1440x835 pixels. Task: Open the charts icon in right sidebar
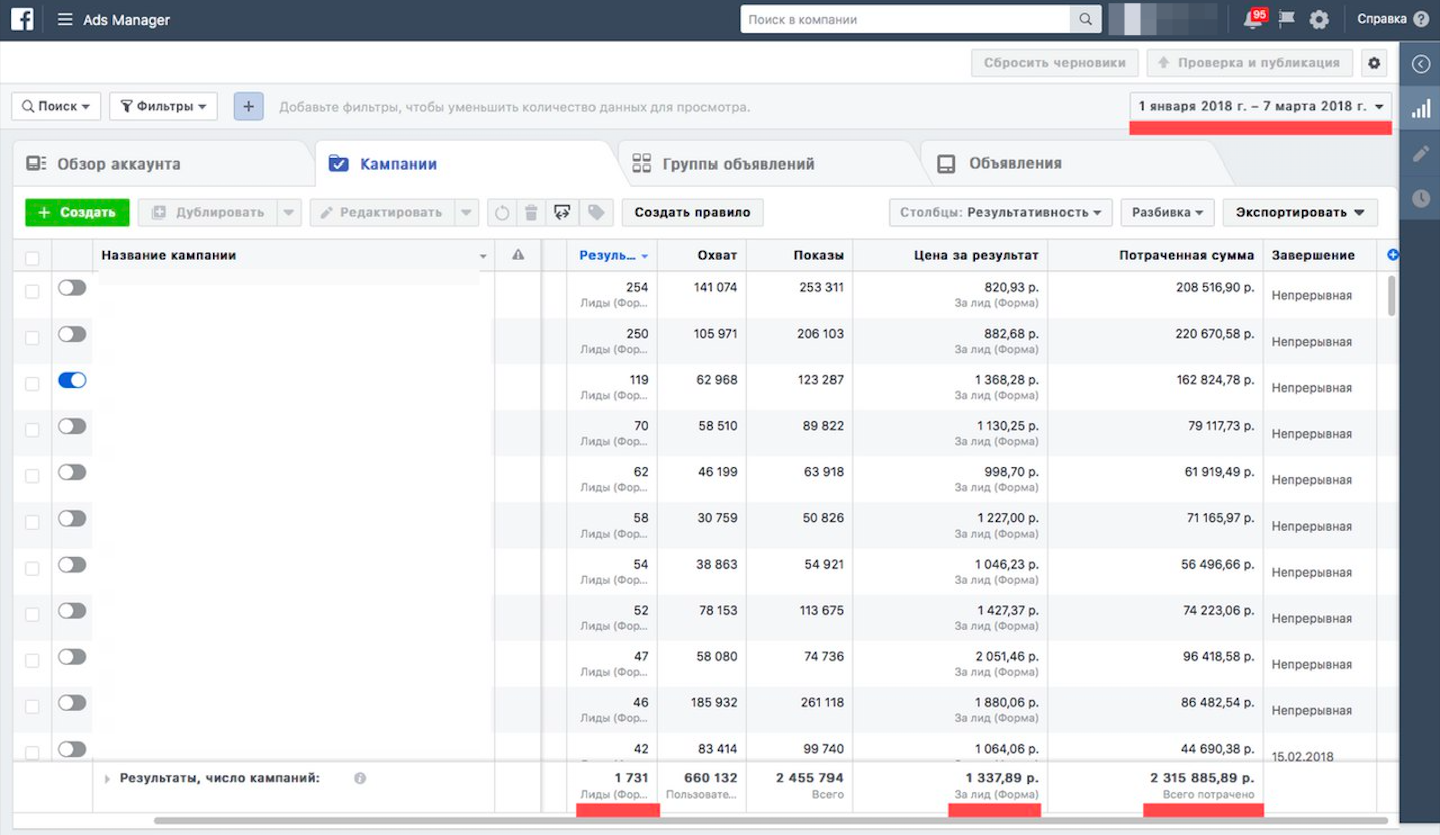click(x=1420, y=109)
